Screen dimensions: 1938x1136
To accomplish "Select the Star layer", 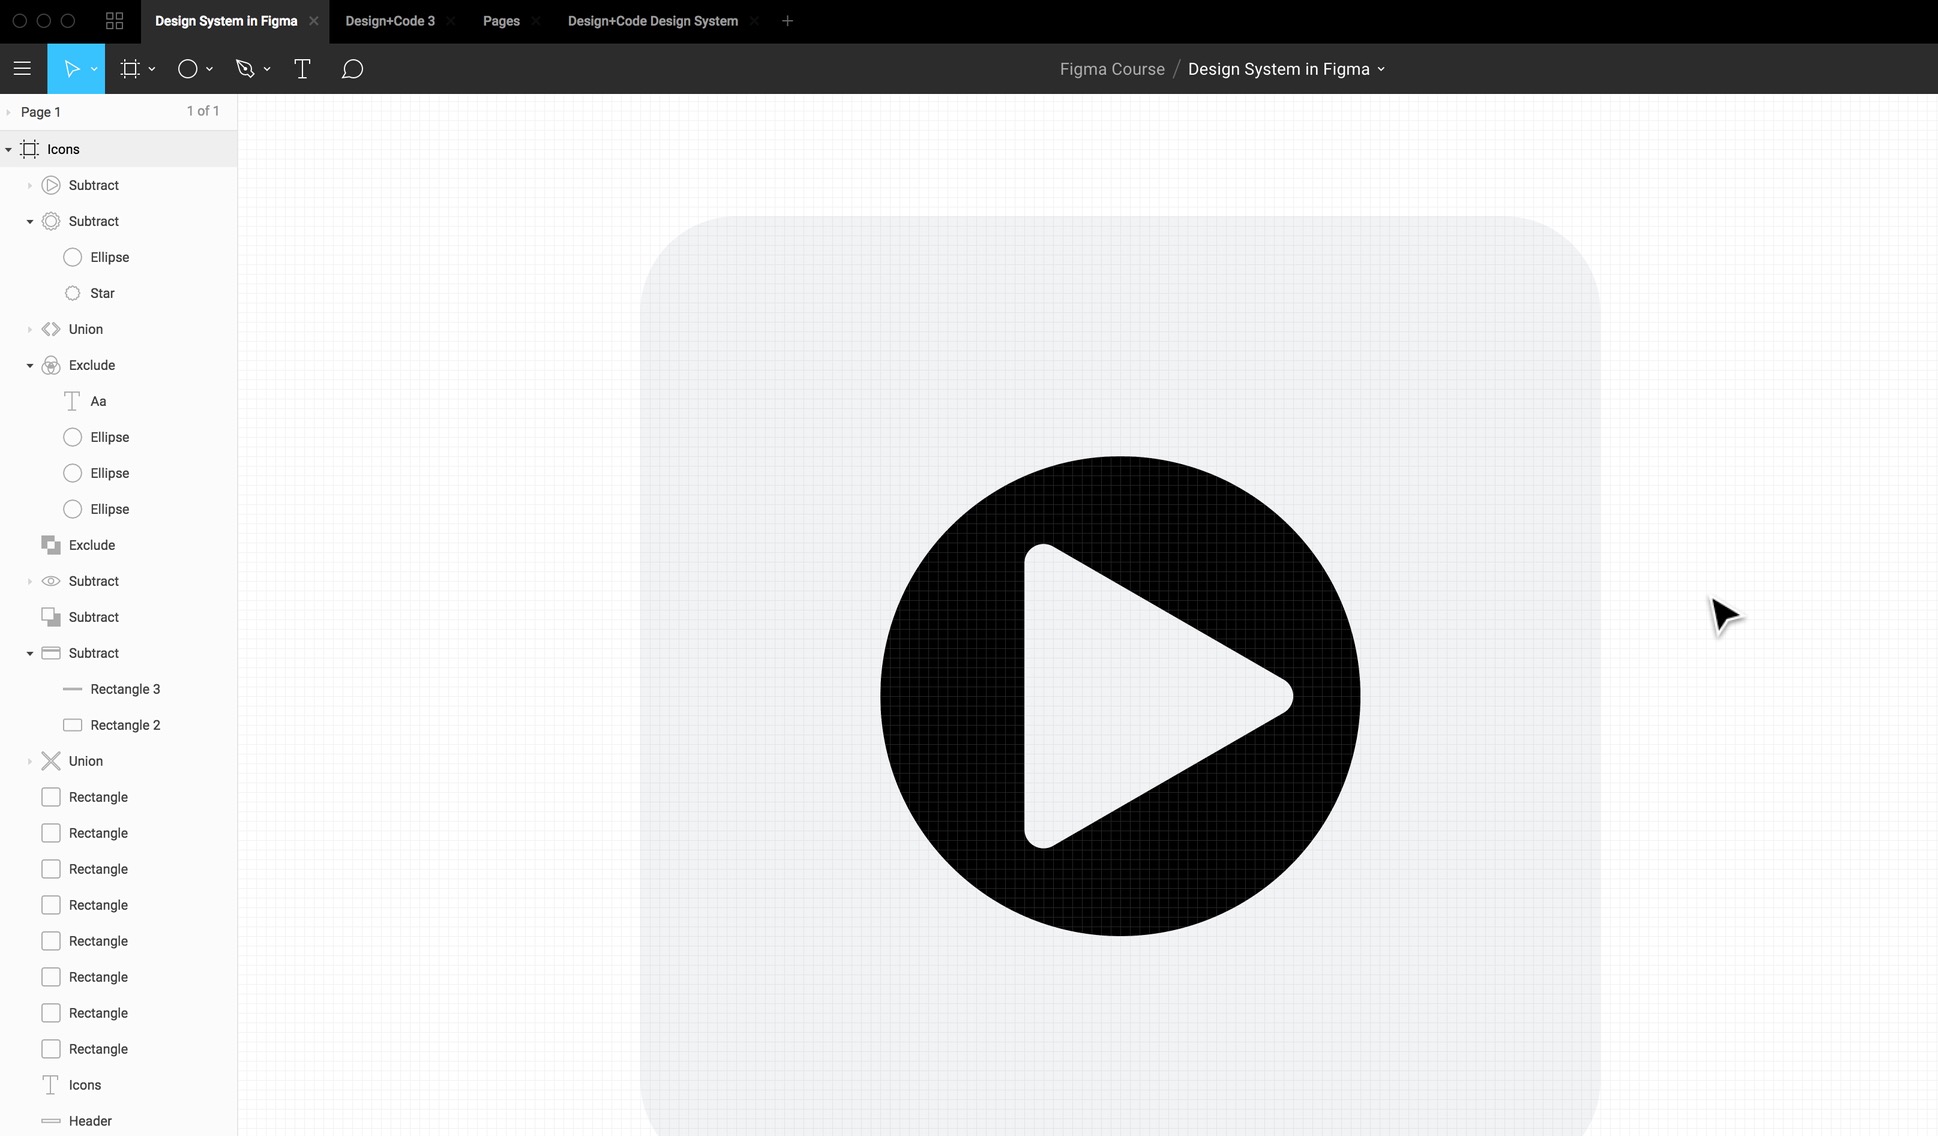I will (102, 293).
